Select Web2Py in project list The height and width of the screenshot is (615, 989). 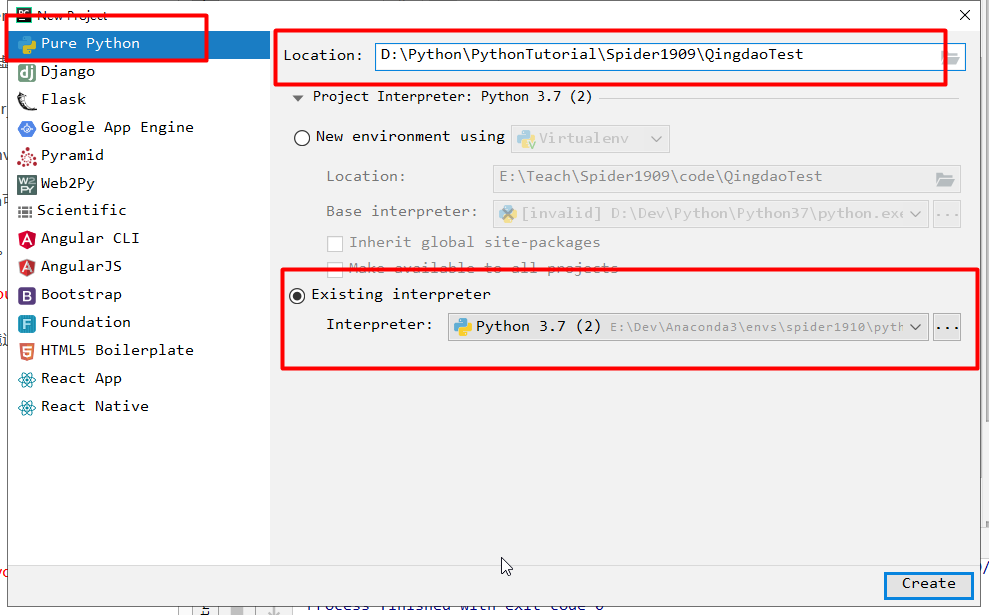pos(139,184)
